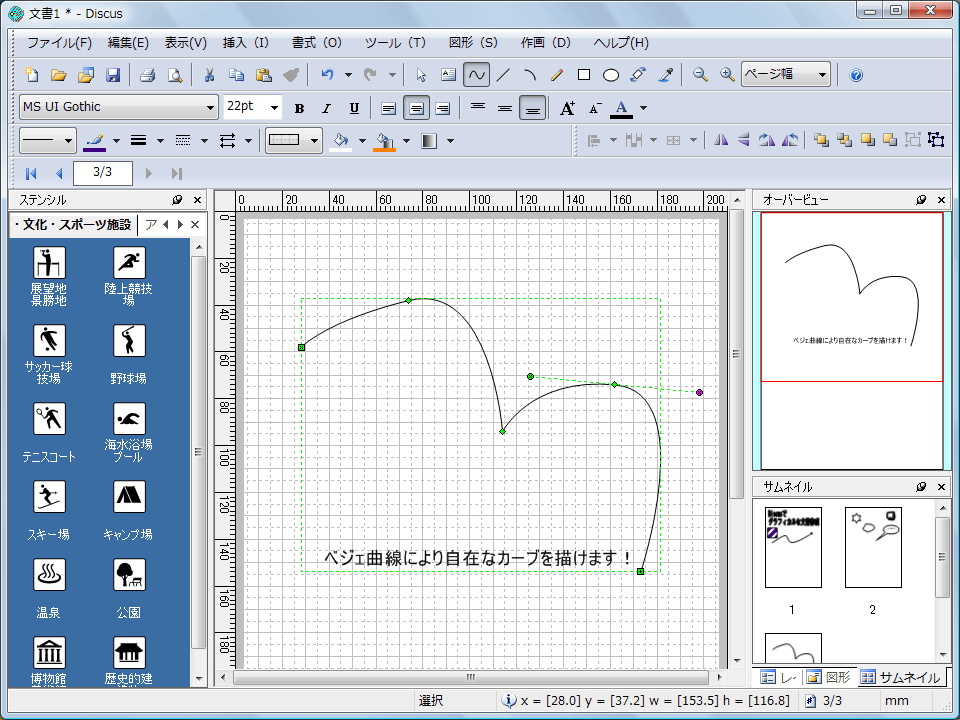
Task: Open 編集(E) menu
Action: click(x=129, y=43)
